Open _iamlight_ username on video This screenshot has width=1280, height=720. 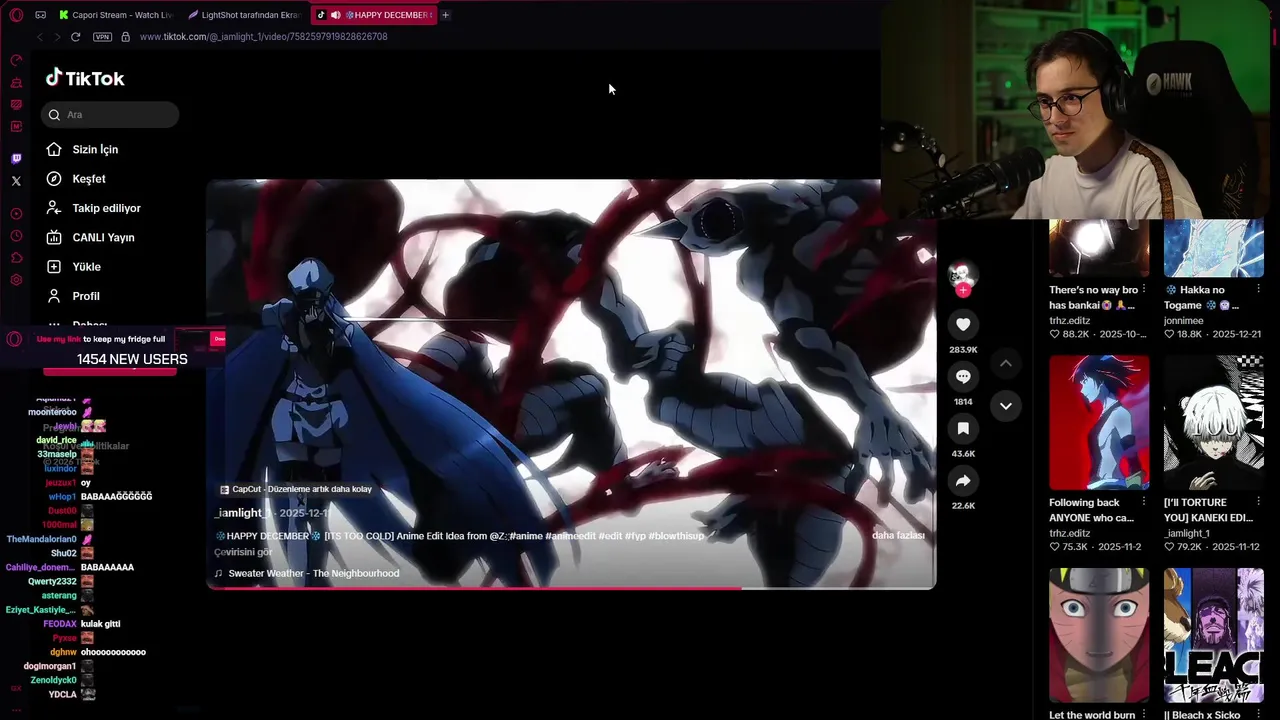coord(242,512)
